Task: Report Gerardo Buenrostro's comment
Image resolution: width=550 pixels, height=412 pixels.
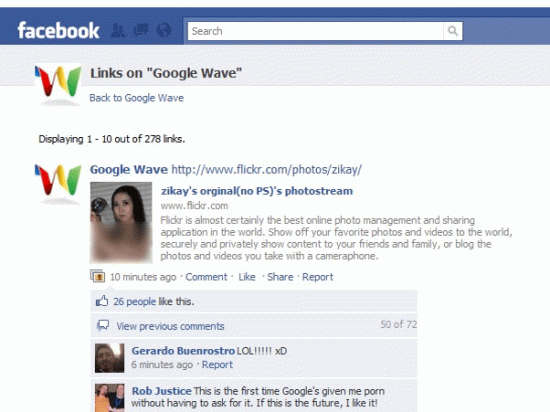Action: 217,365
